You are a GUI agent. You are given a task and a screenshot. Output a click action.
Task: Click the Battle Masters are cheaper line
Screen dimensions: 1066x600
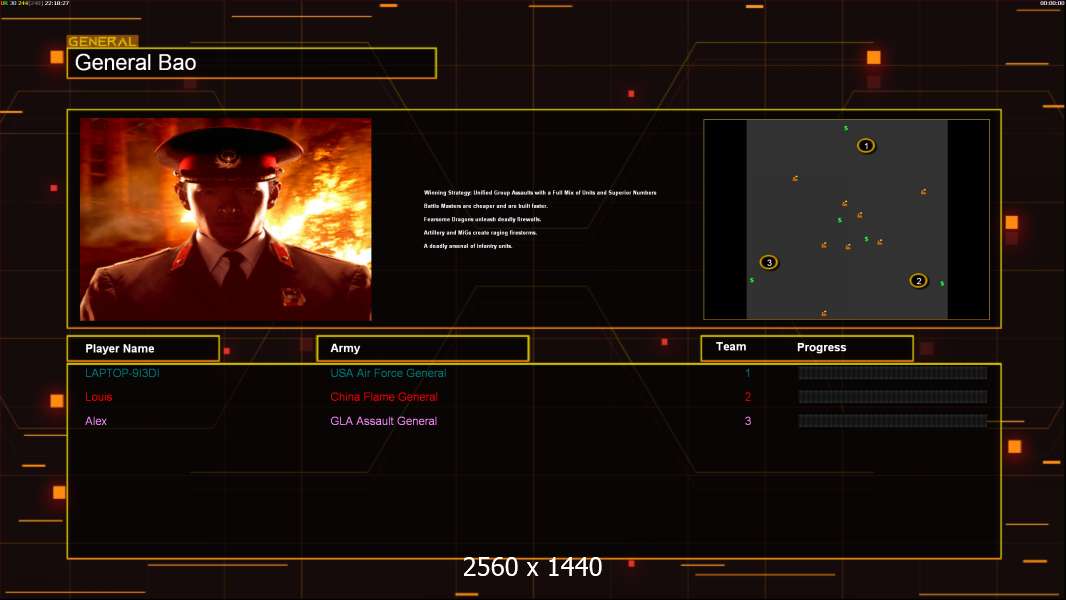point(485,206)
